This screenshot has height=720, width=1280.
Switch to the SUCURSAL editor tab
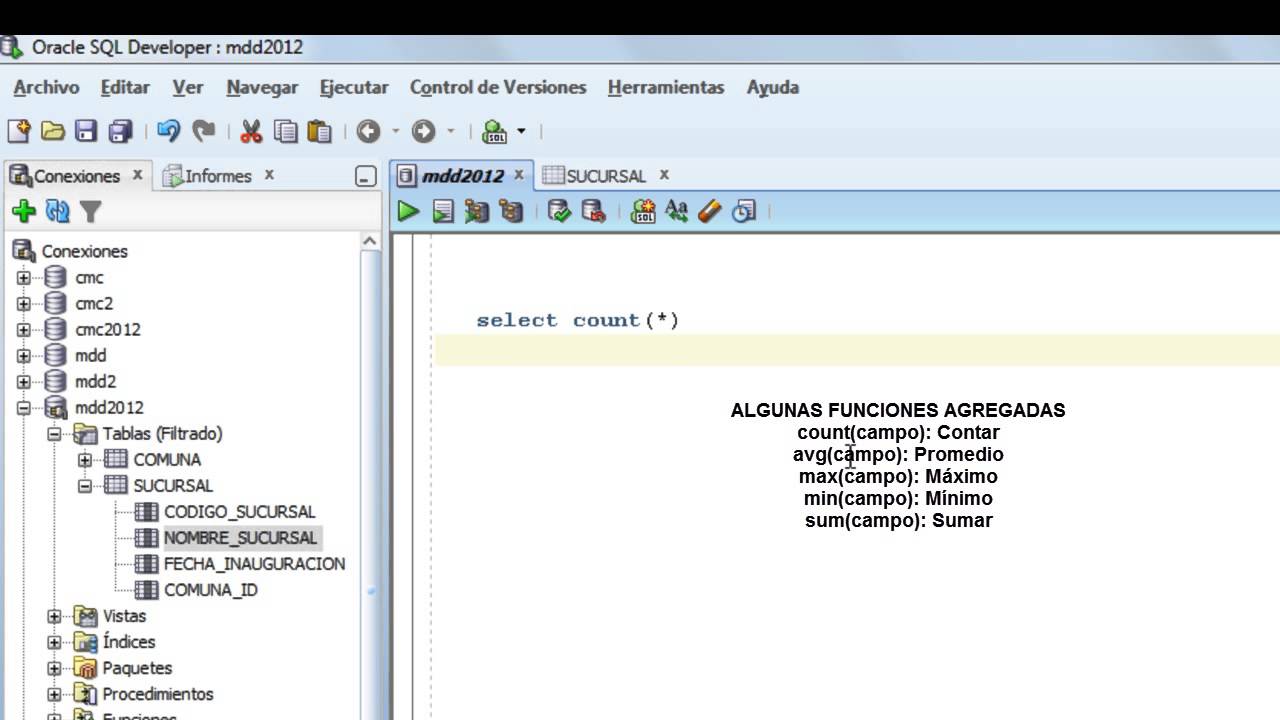[x=606, y=176]
